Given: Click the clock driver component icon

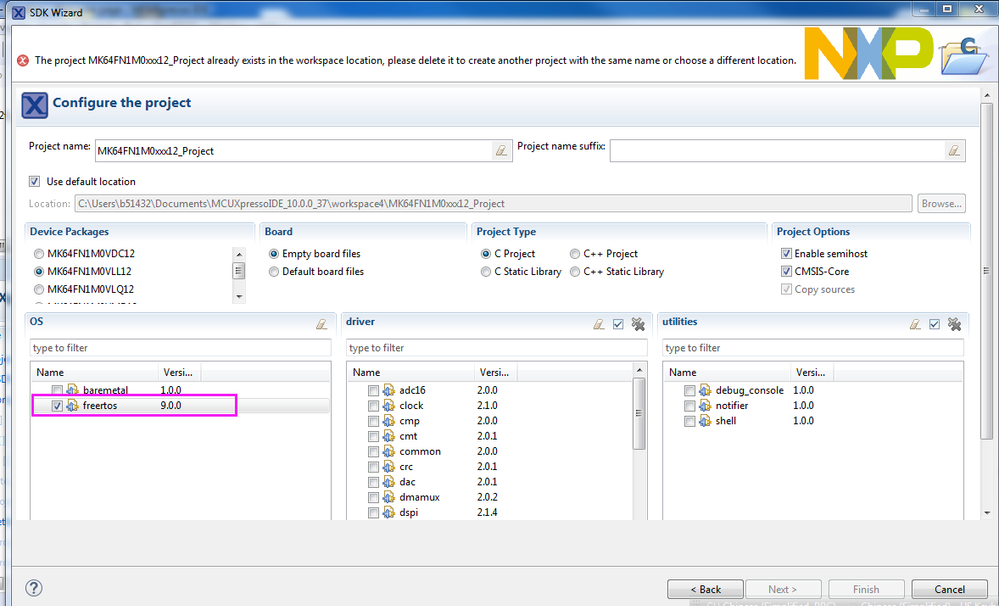Looking at the screenshot, I should (389, 405).
